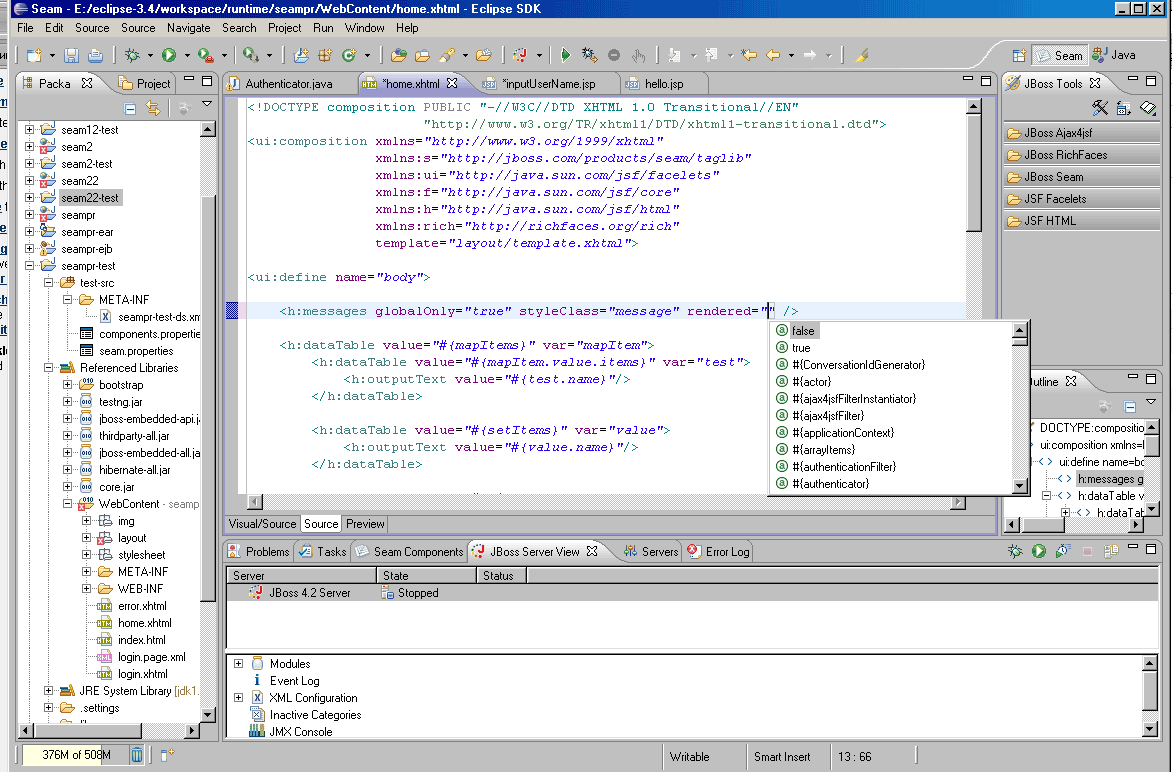This screenshot has height=772, width=1172.
Task: Start server in debug mode in JBoss Server View
Action: click(x=1015, y=551)
